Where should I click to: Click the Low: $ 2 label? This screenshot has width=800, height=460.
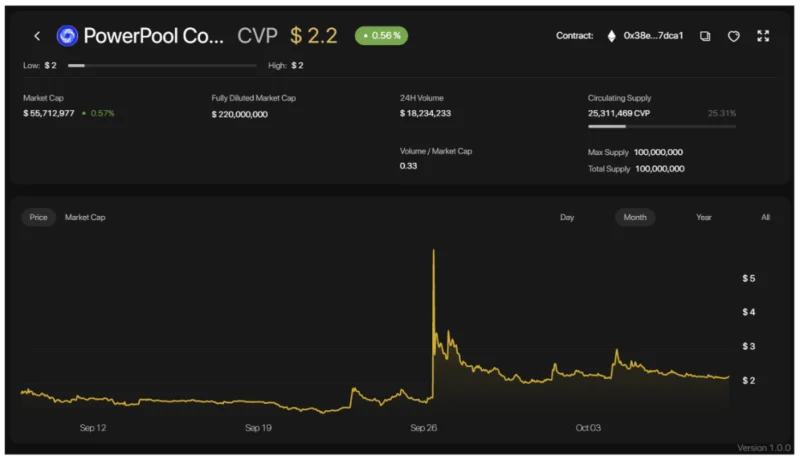pyautogui.click(x=40, y=65)
